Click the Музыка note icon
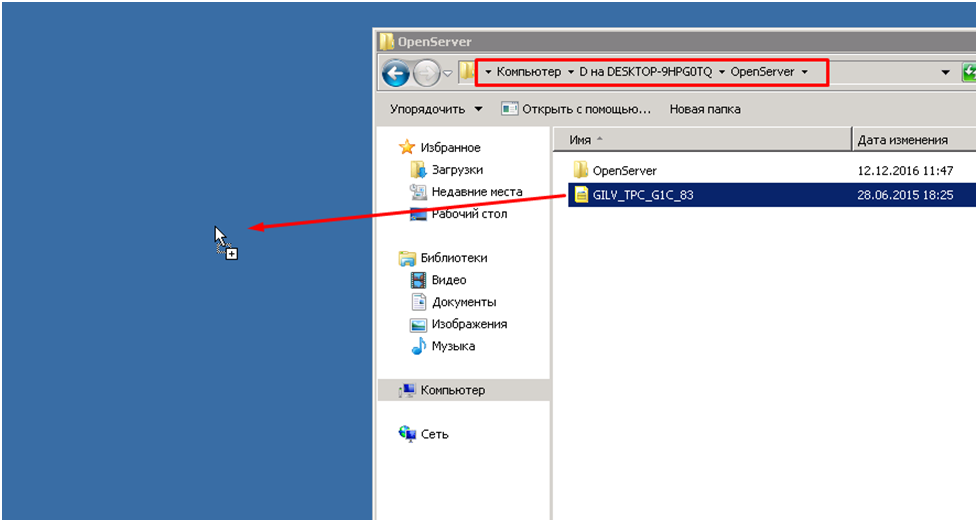The image size is (978, 522). pyautogui.click(x=419, y=346)
